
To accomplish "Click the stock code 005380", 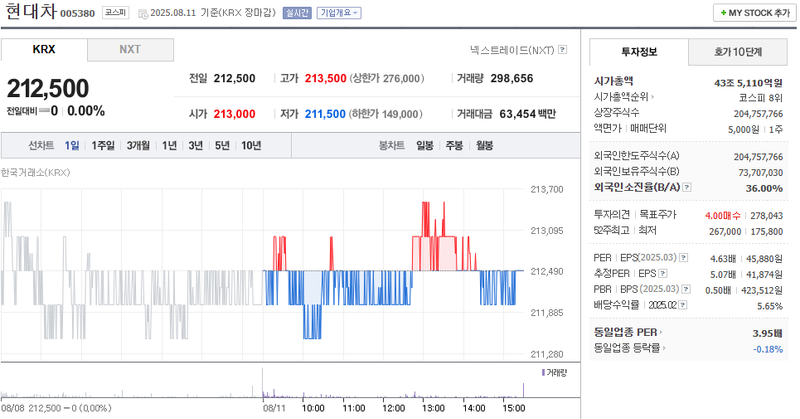I will 78,14.
